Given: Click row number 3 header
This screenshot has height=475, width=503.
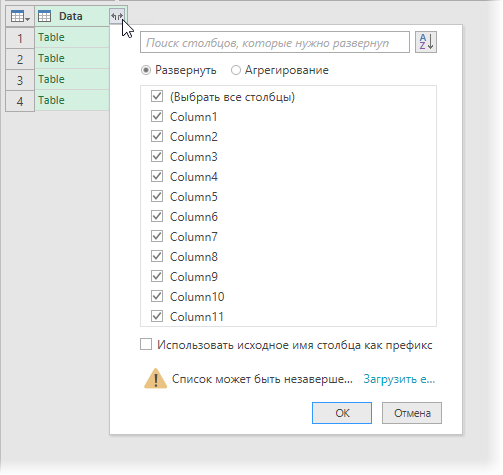Looking at the screenshot, I should [x=20, y=80].
